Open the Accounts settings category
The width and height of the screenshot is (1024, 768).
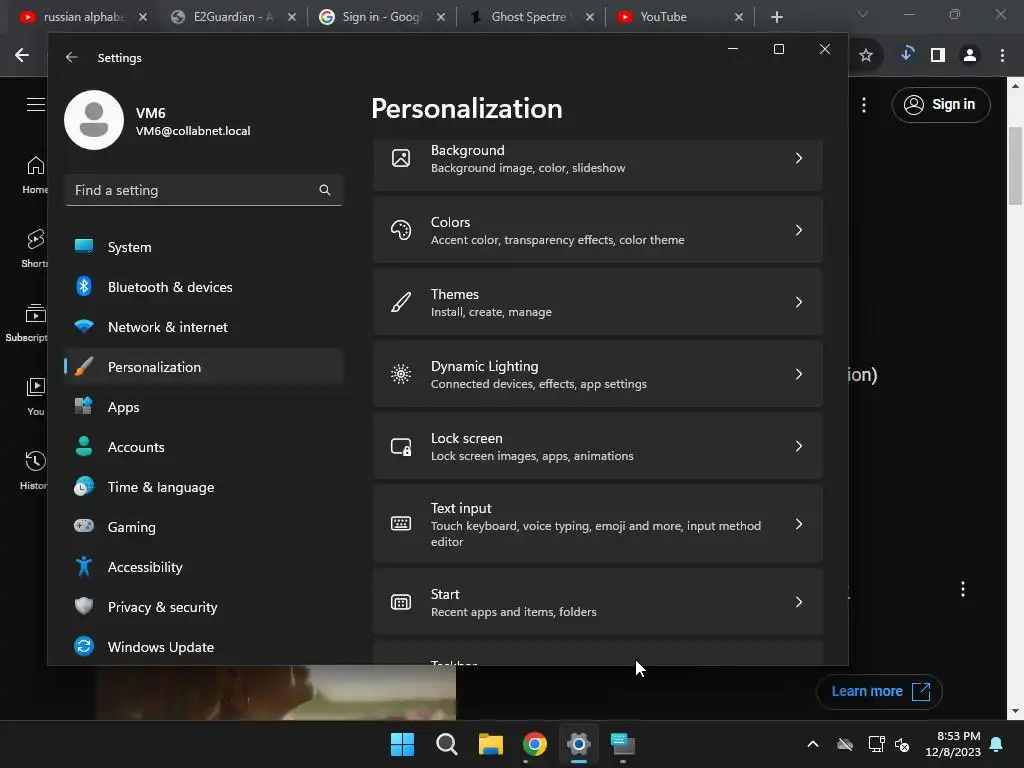(204, 447)
